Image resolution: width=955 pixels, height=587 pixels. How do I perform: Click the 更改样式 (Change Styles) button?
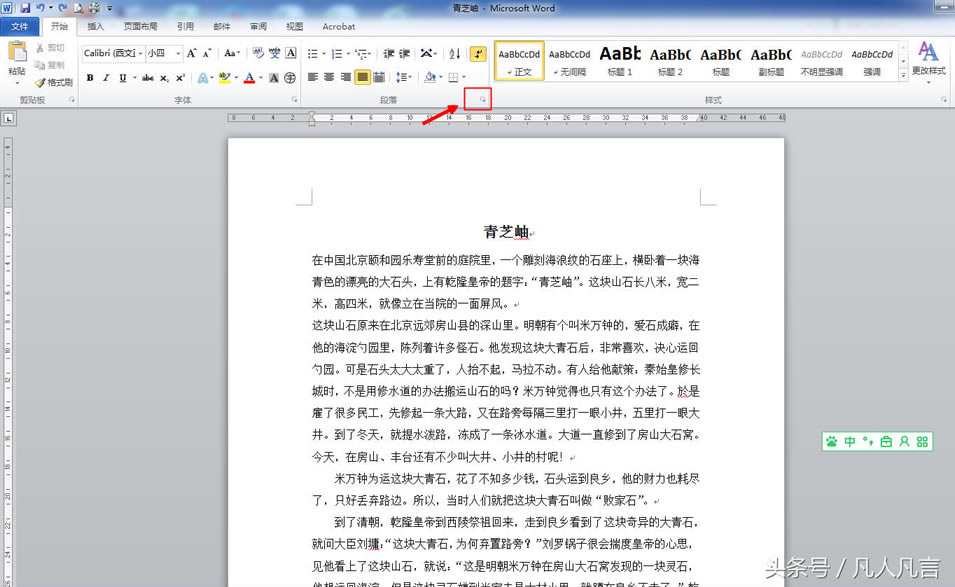[x=928, y=60]
